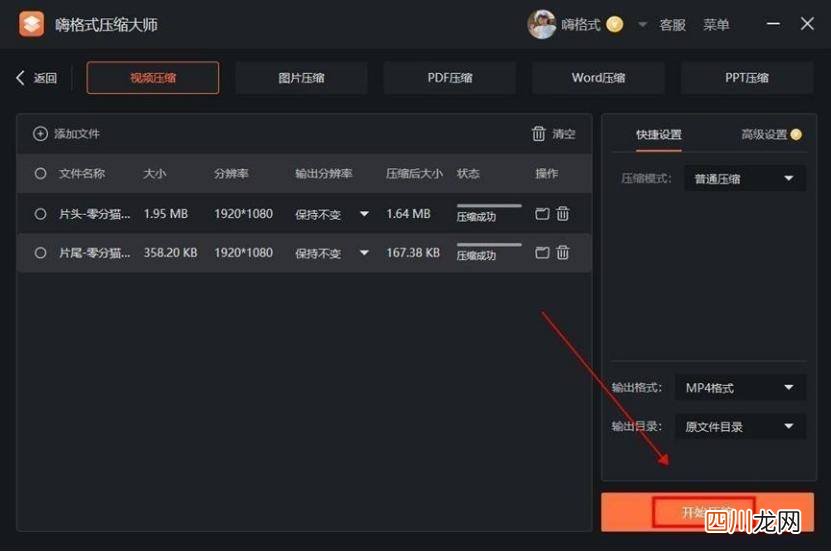Open output folder for 片头 file
The height and width of the screenshot is (552, 831).
tap(542, 214)
